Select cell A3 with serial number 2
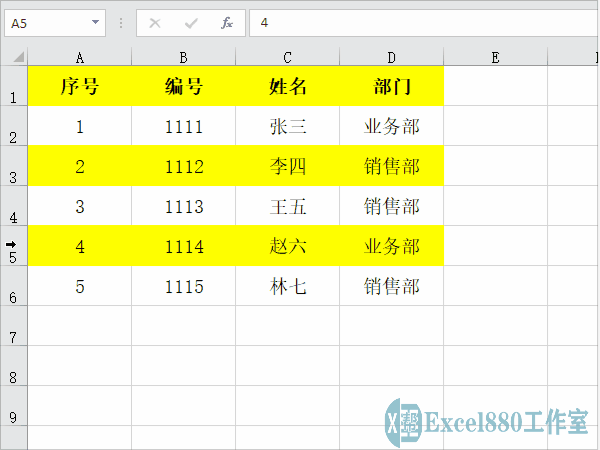The image size is (600, 450). [x=80, y=166]
